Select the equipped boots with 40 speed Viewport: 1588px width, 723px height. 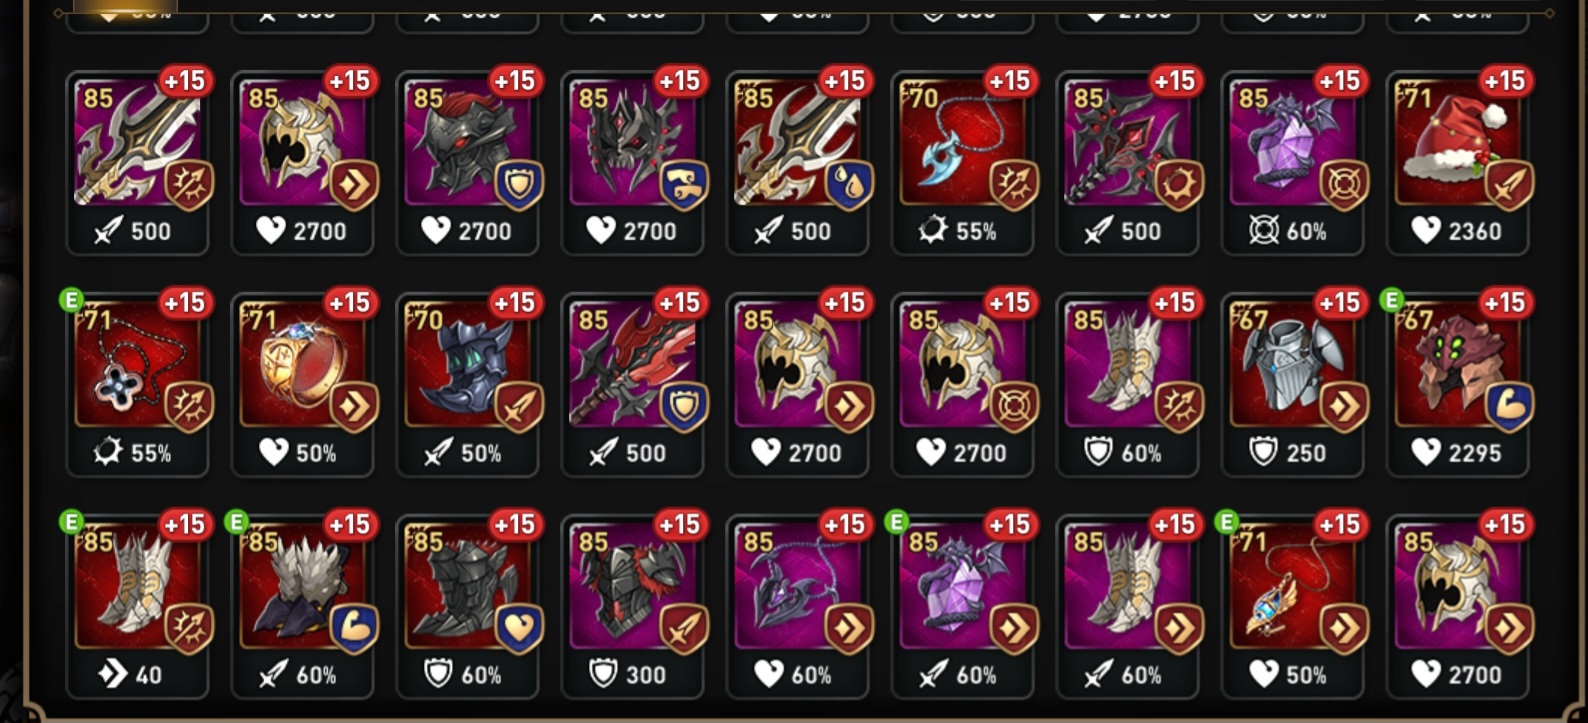click(137, 606)
